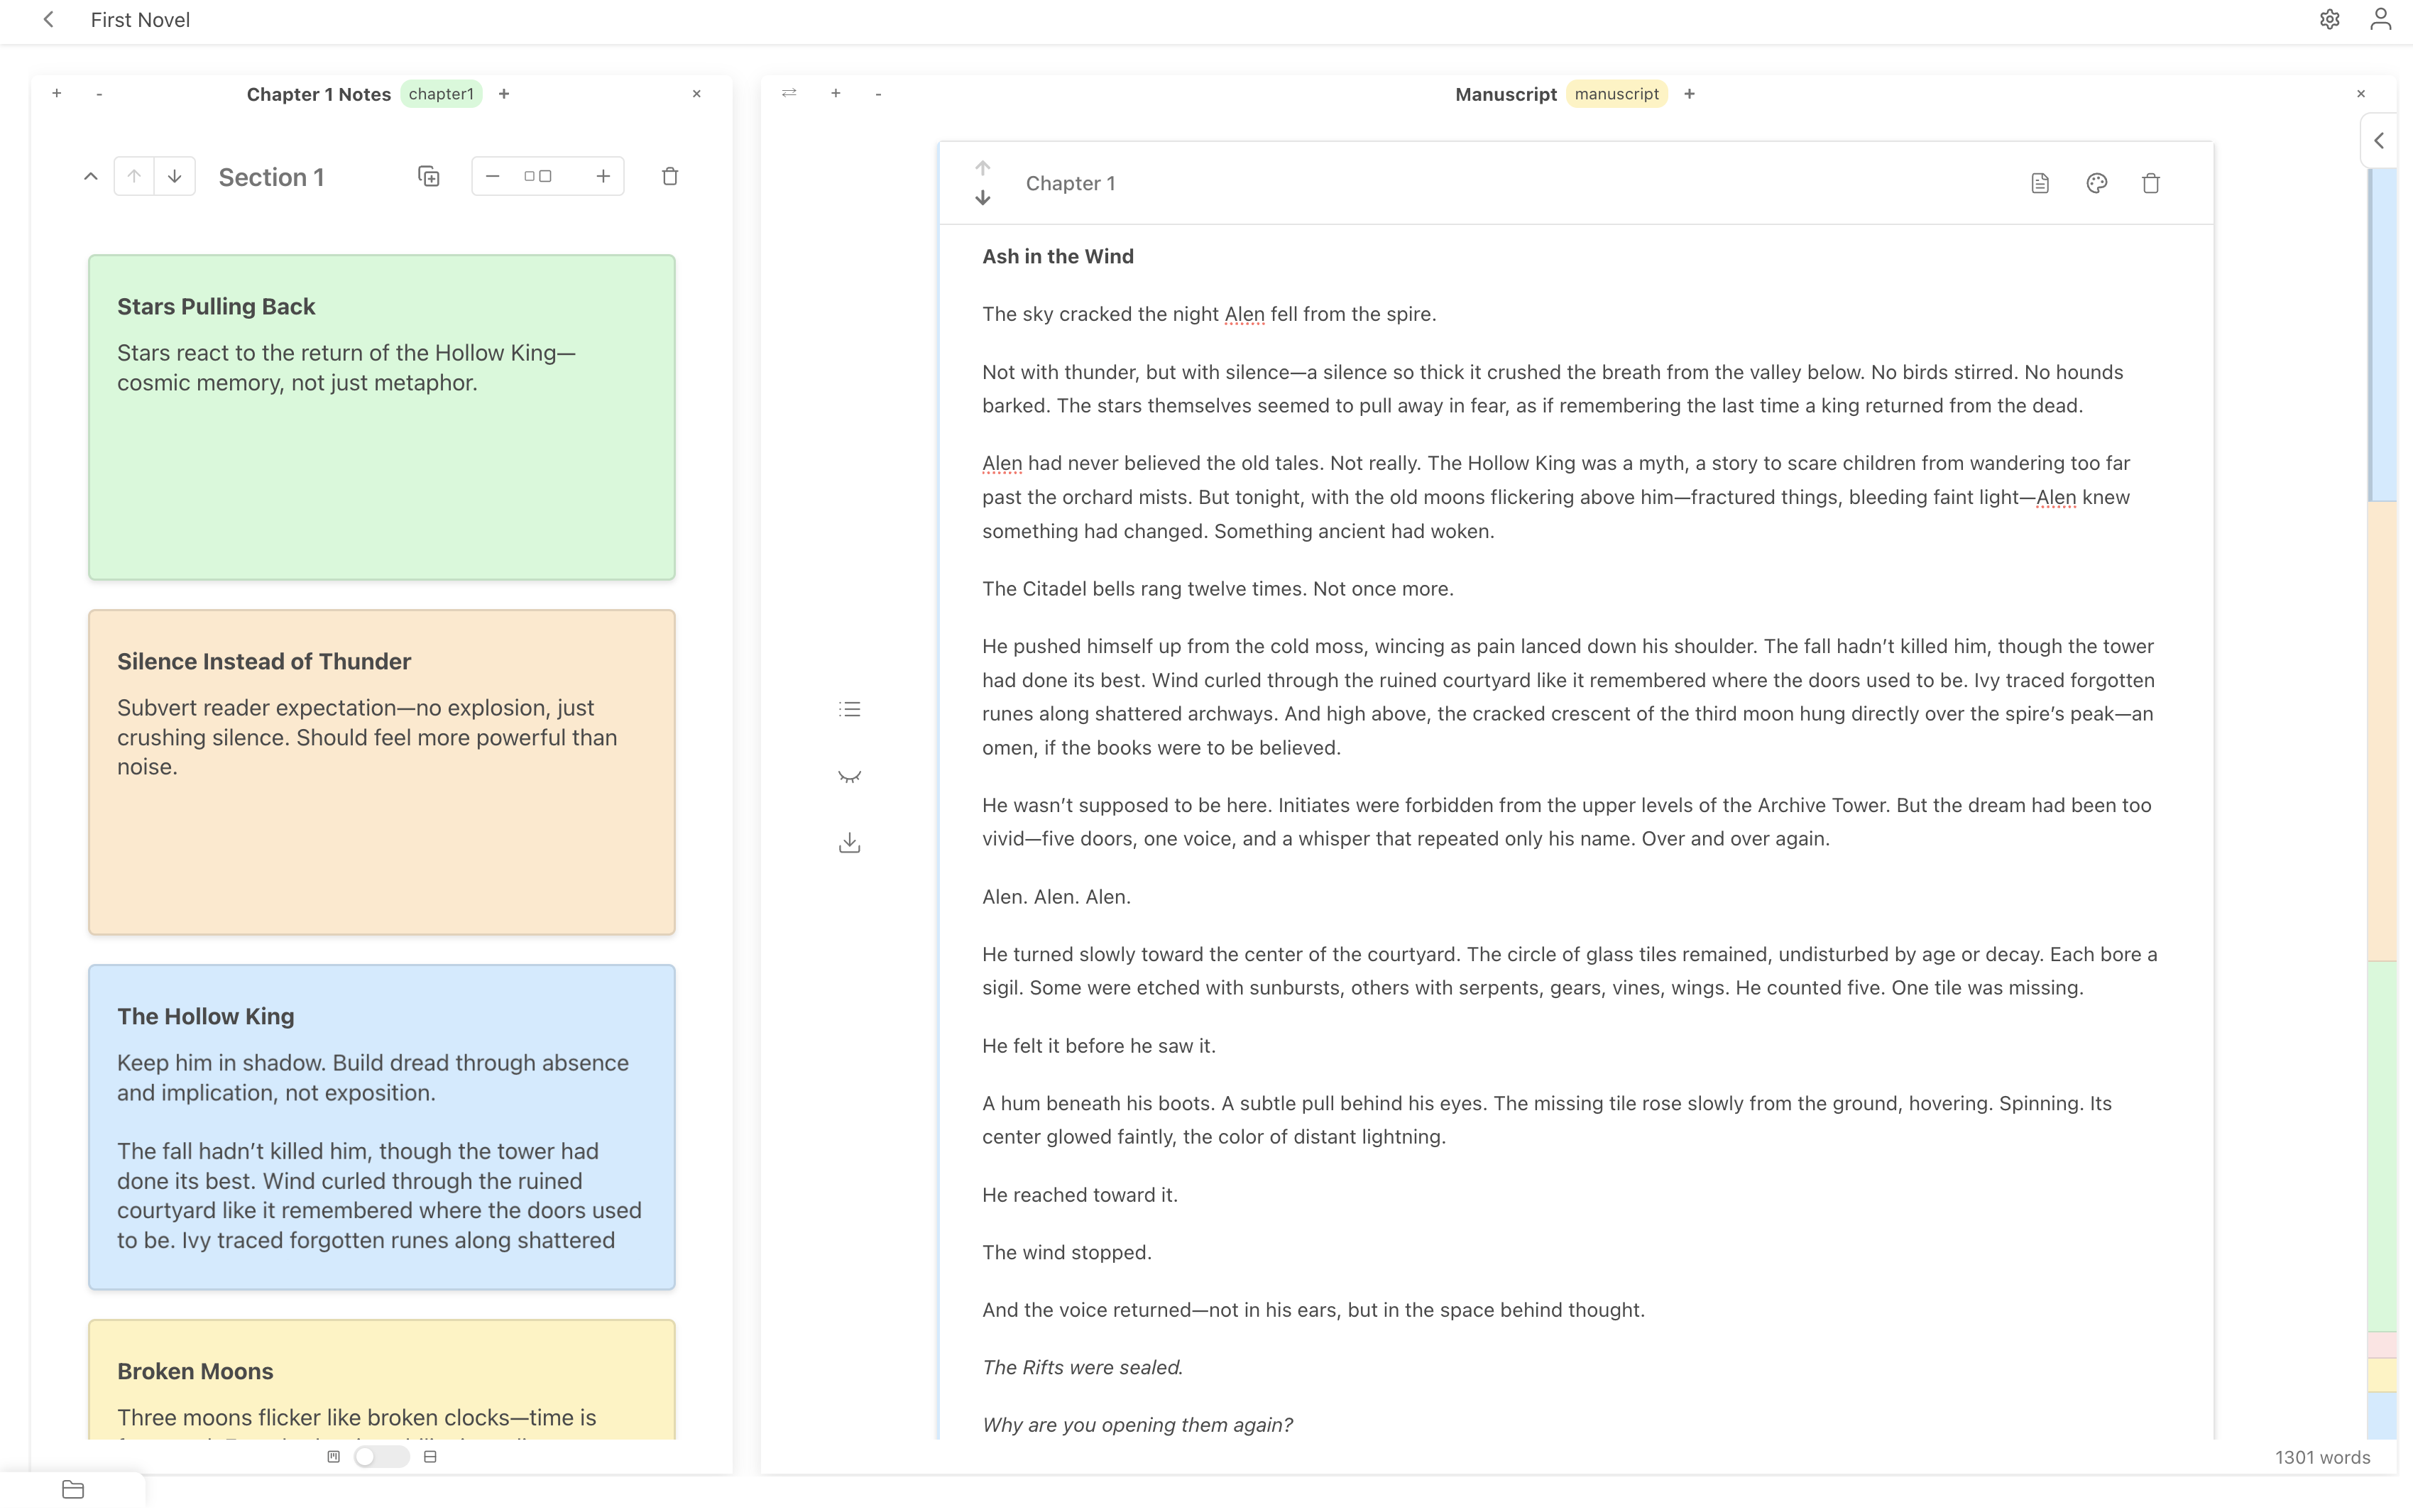This screenshot has height=1512, width=2413.
Task: Delete Section 1 with trash icon
Action: [x=670, y=177]
